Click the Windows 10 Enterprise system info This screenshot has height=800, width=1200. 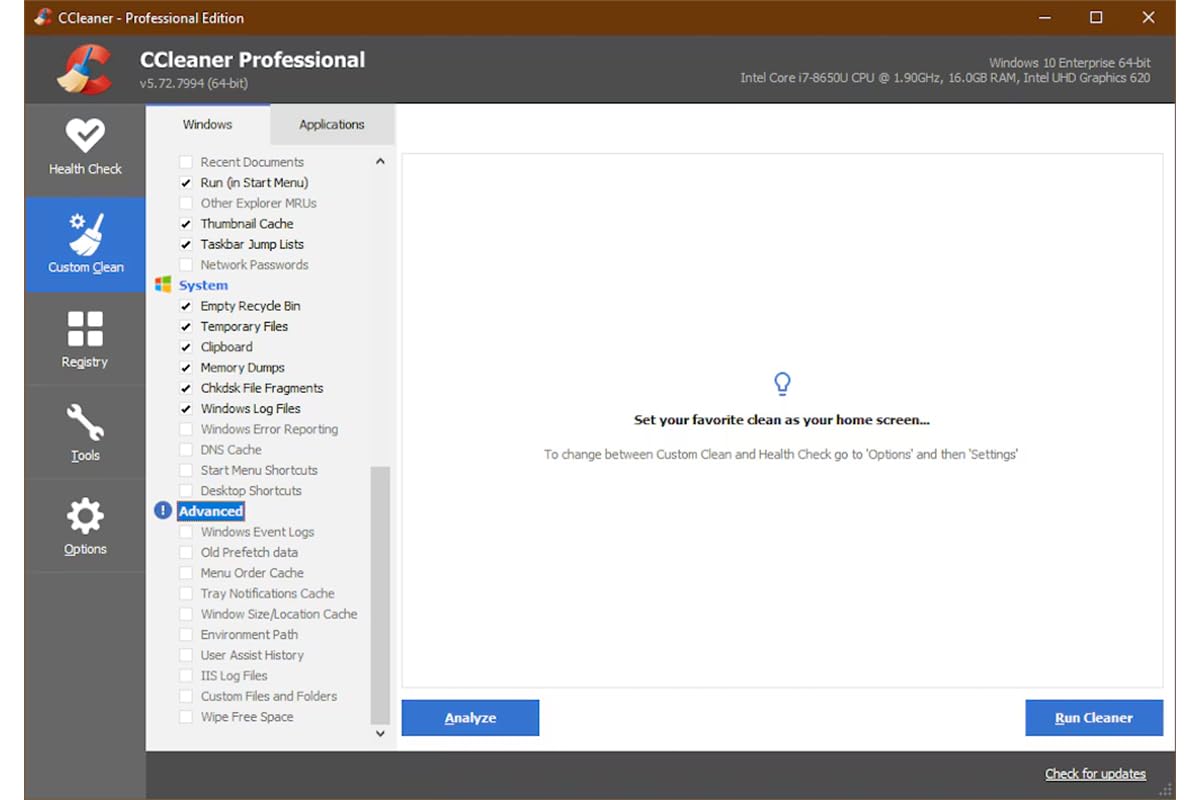[x=1069, y=62]
